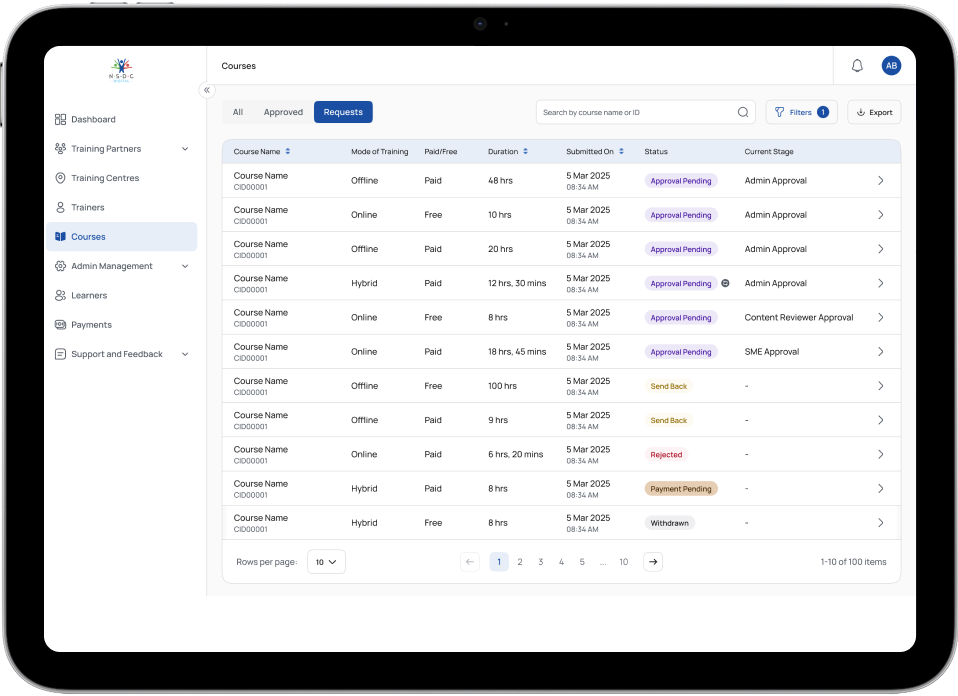Open the Filters button
This screenshot has width=958, height=696.
click(801, 112)
